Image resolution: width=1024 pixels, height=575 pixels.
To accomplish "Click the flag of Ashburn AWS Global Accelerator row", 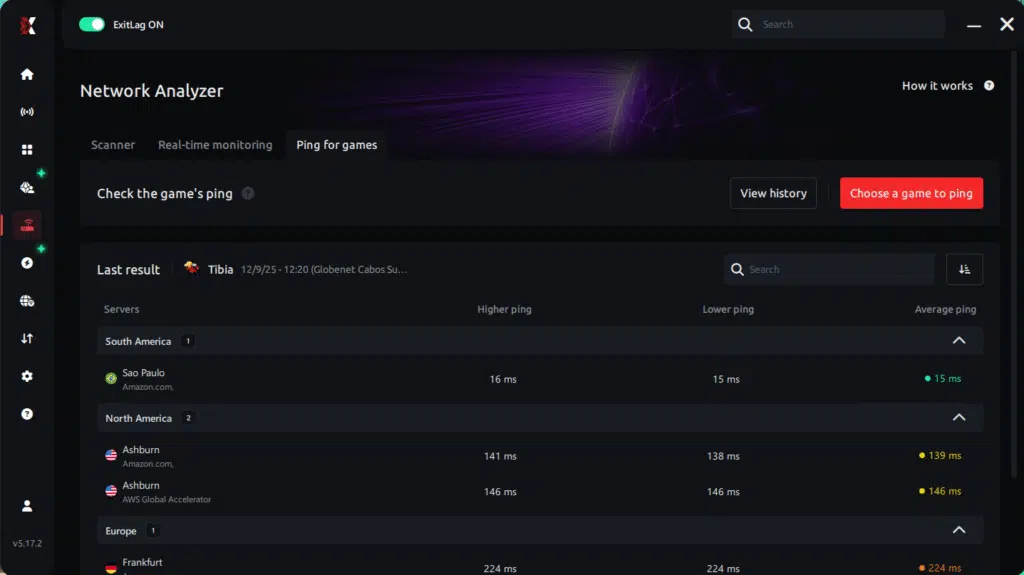I will click(x=111, y=491).
